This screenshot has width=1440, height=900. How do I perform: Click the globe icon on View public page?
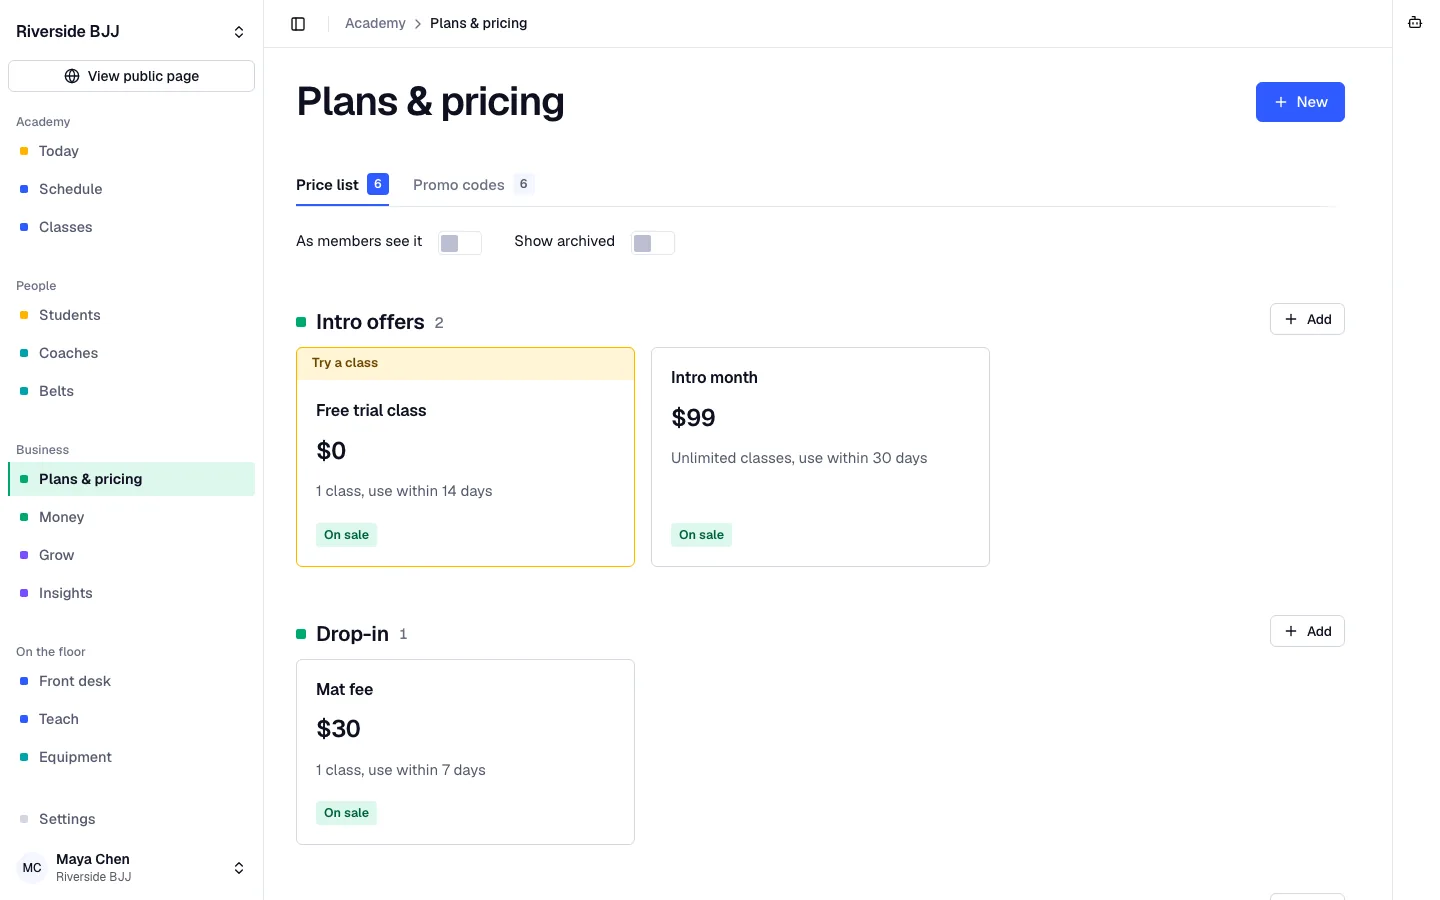point(72,76)
